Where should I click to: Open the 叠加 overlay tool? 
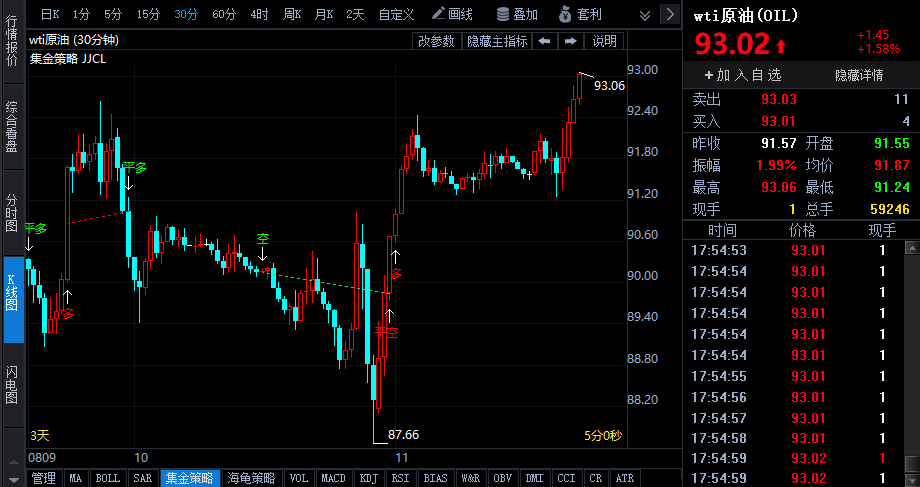(x=517, y=14)
